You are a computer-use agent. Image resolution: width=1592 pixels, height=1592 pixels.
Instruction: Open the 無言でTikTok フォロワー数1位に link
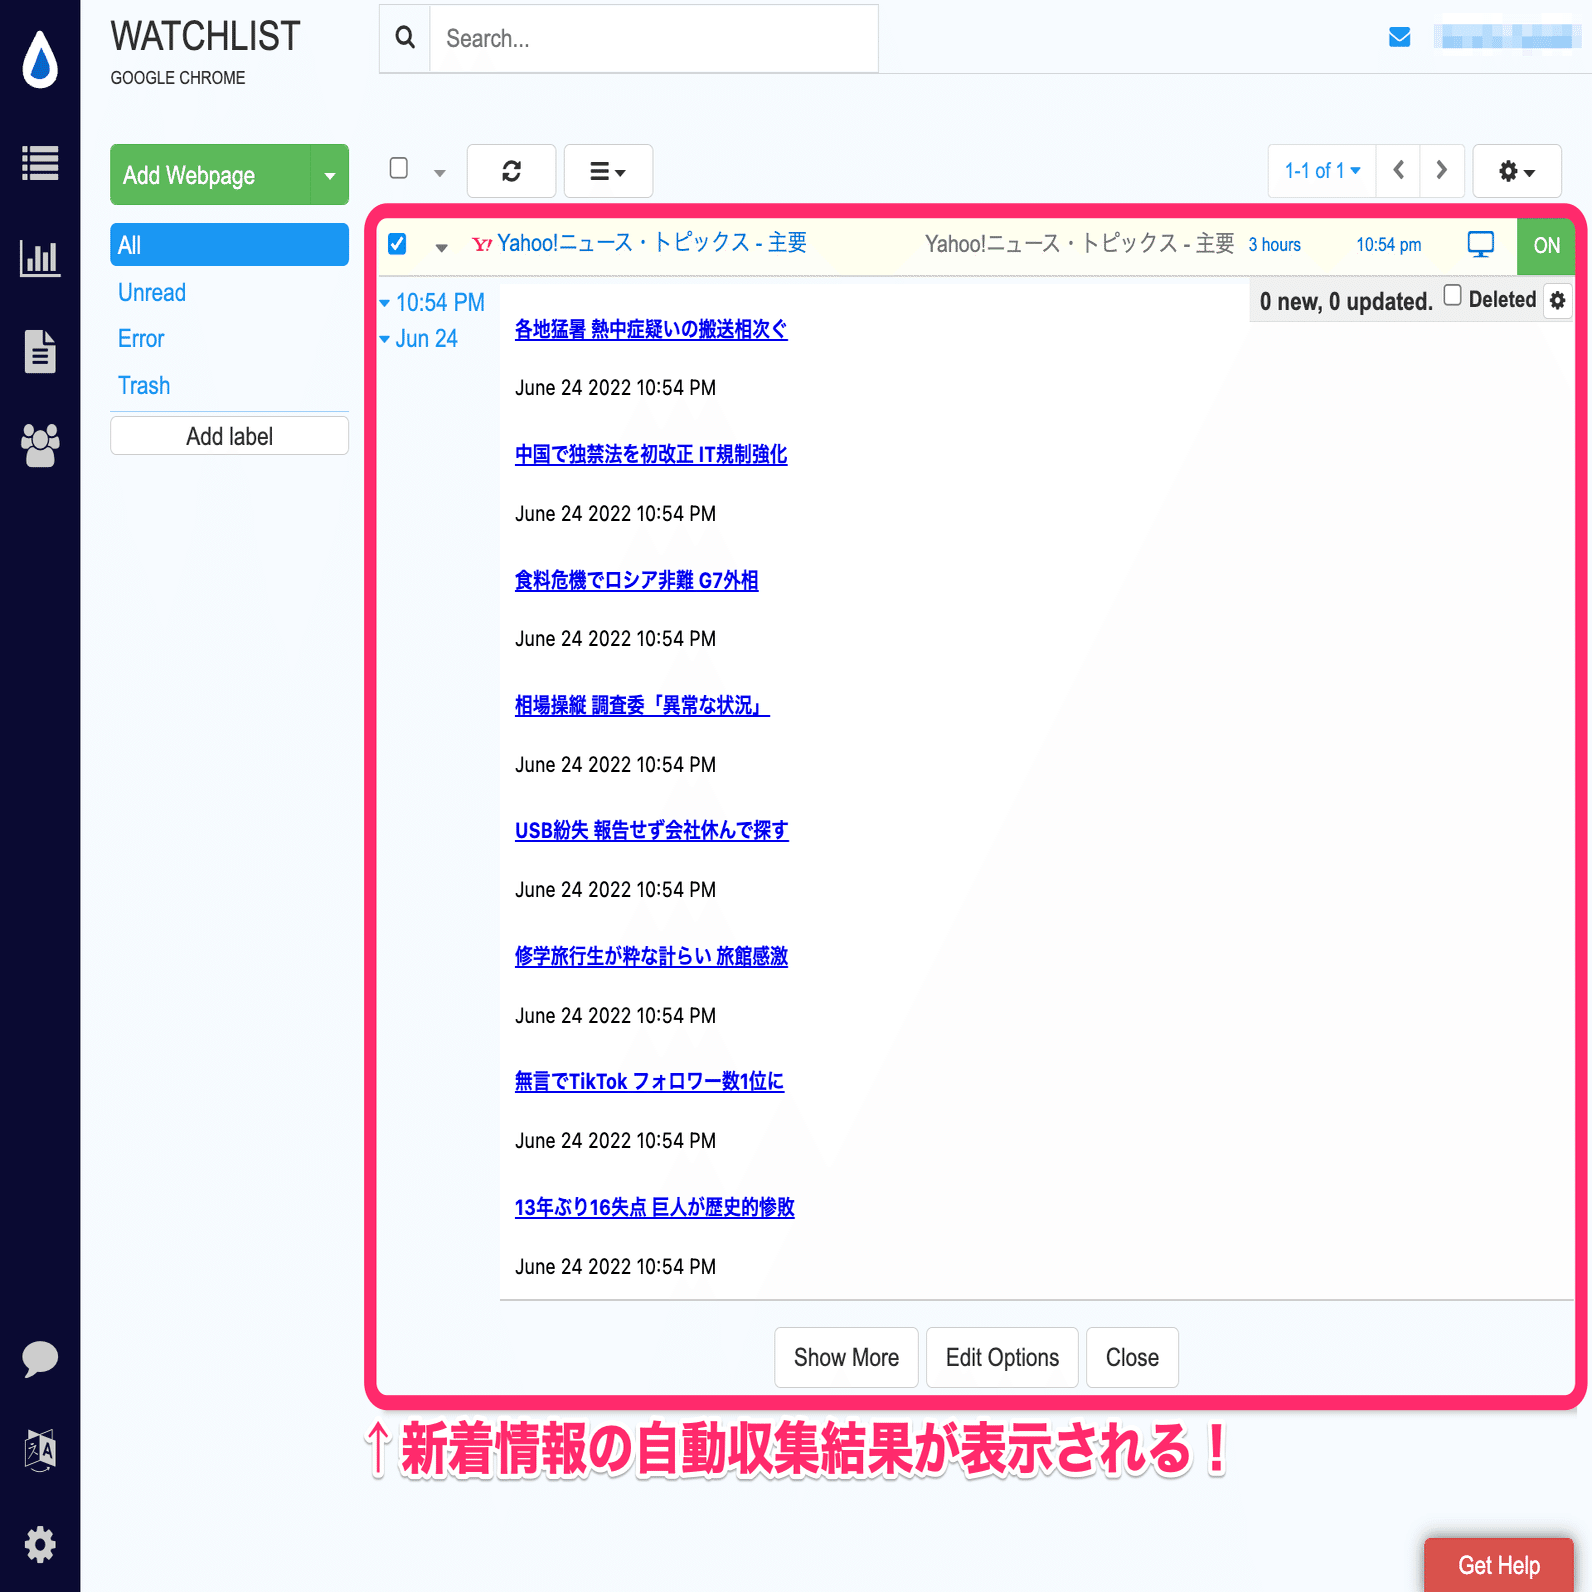pyautogui.click(x=649, y=1081)
